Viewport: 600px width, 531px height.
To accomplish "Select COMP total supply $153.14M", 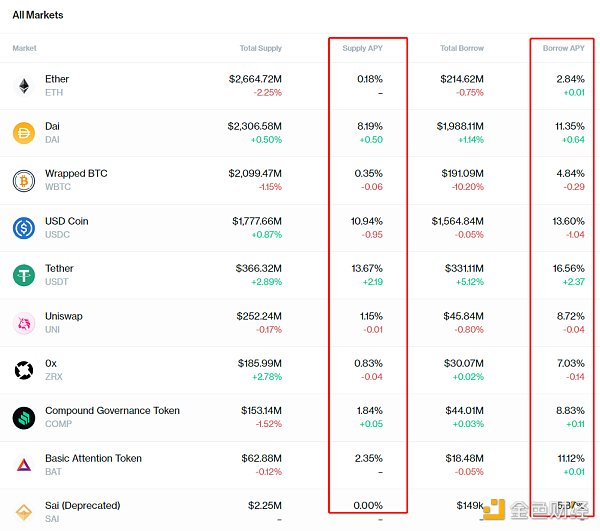I will (261, 410).
